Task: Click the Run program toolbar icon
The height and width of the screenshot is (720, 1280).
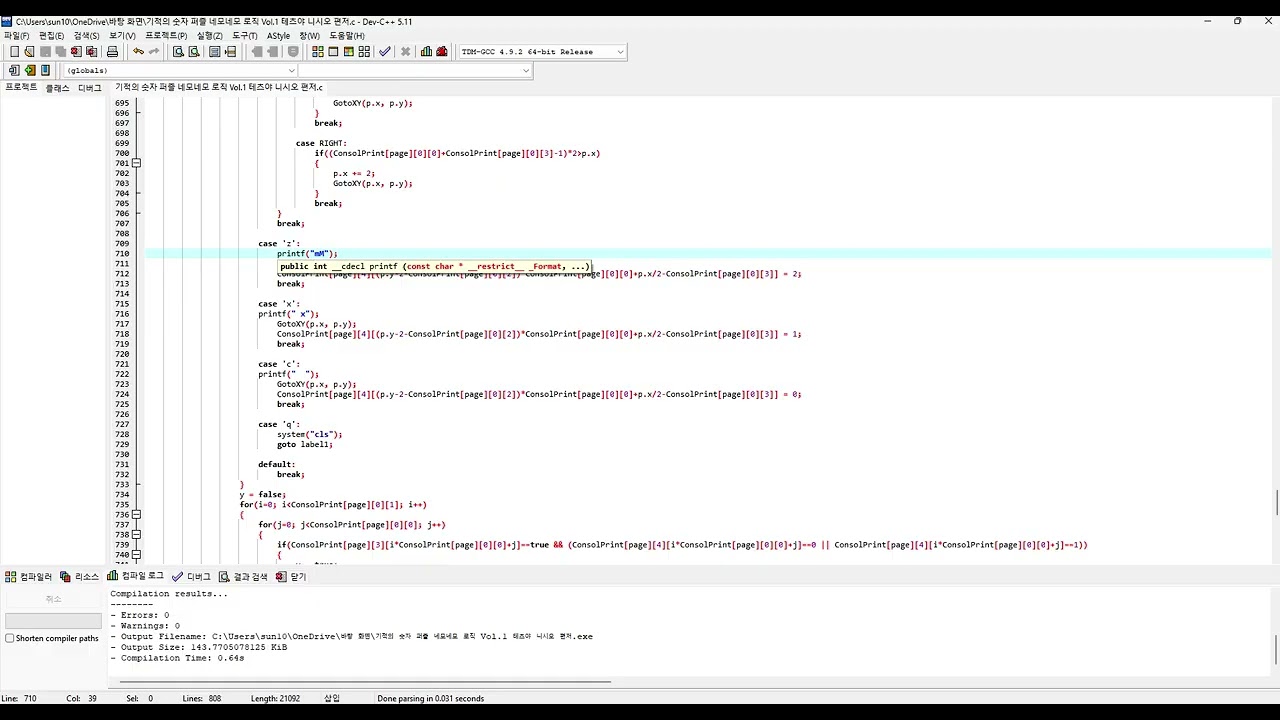Action: tap(333, 52)
